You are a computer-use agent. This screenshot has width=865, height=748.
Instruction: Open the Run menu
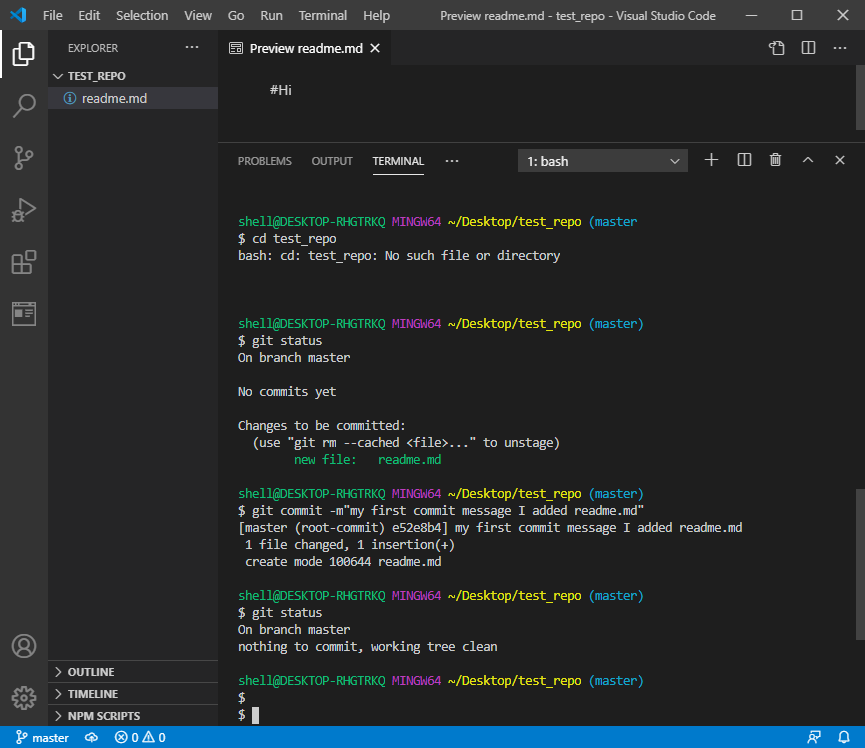[x=271, y=15]
